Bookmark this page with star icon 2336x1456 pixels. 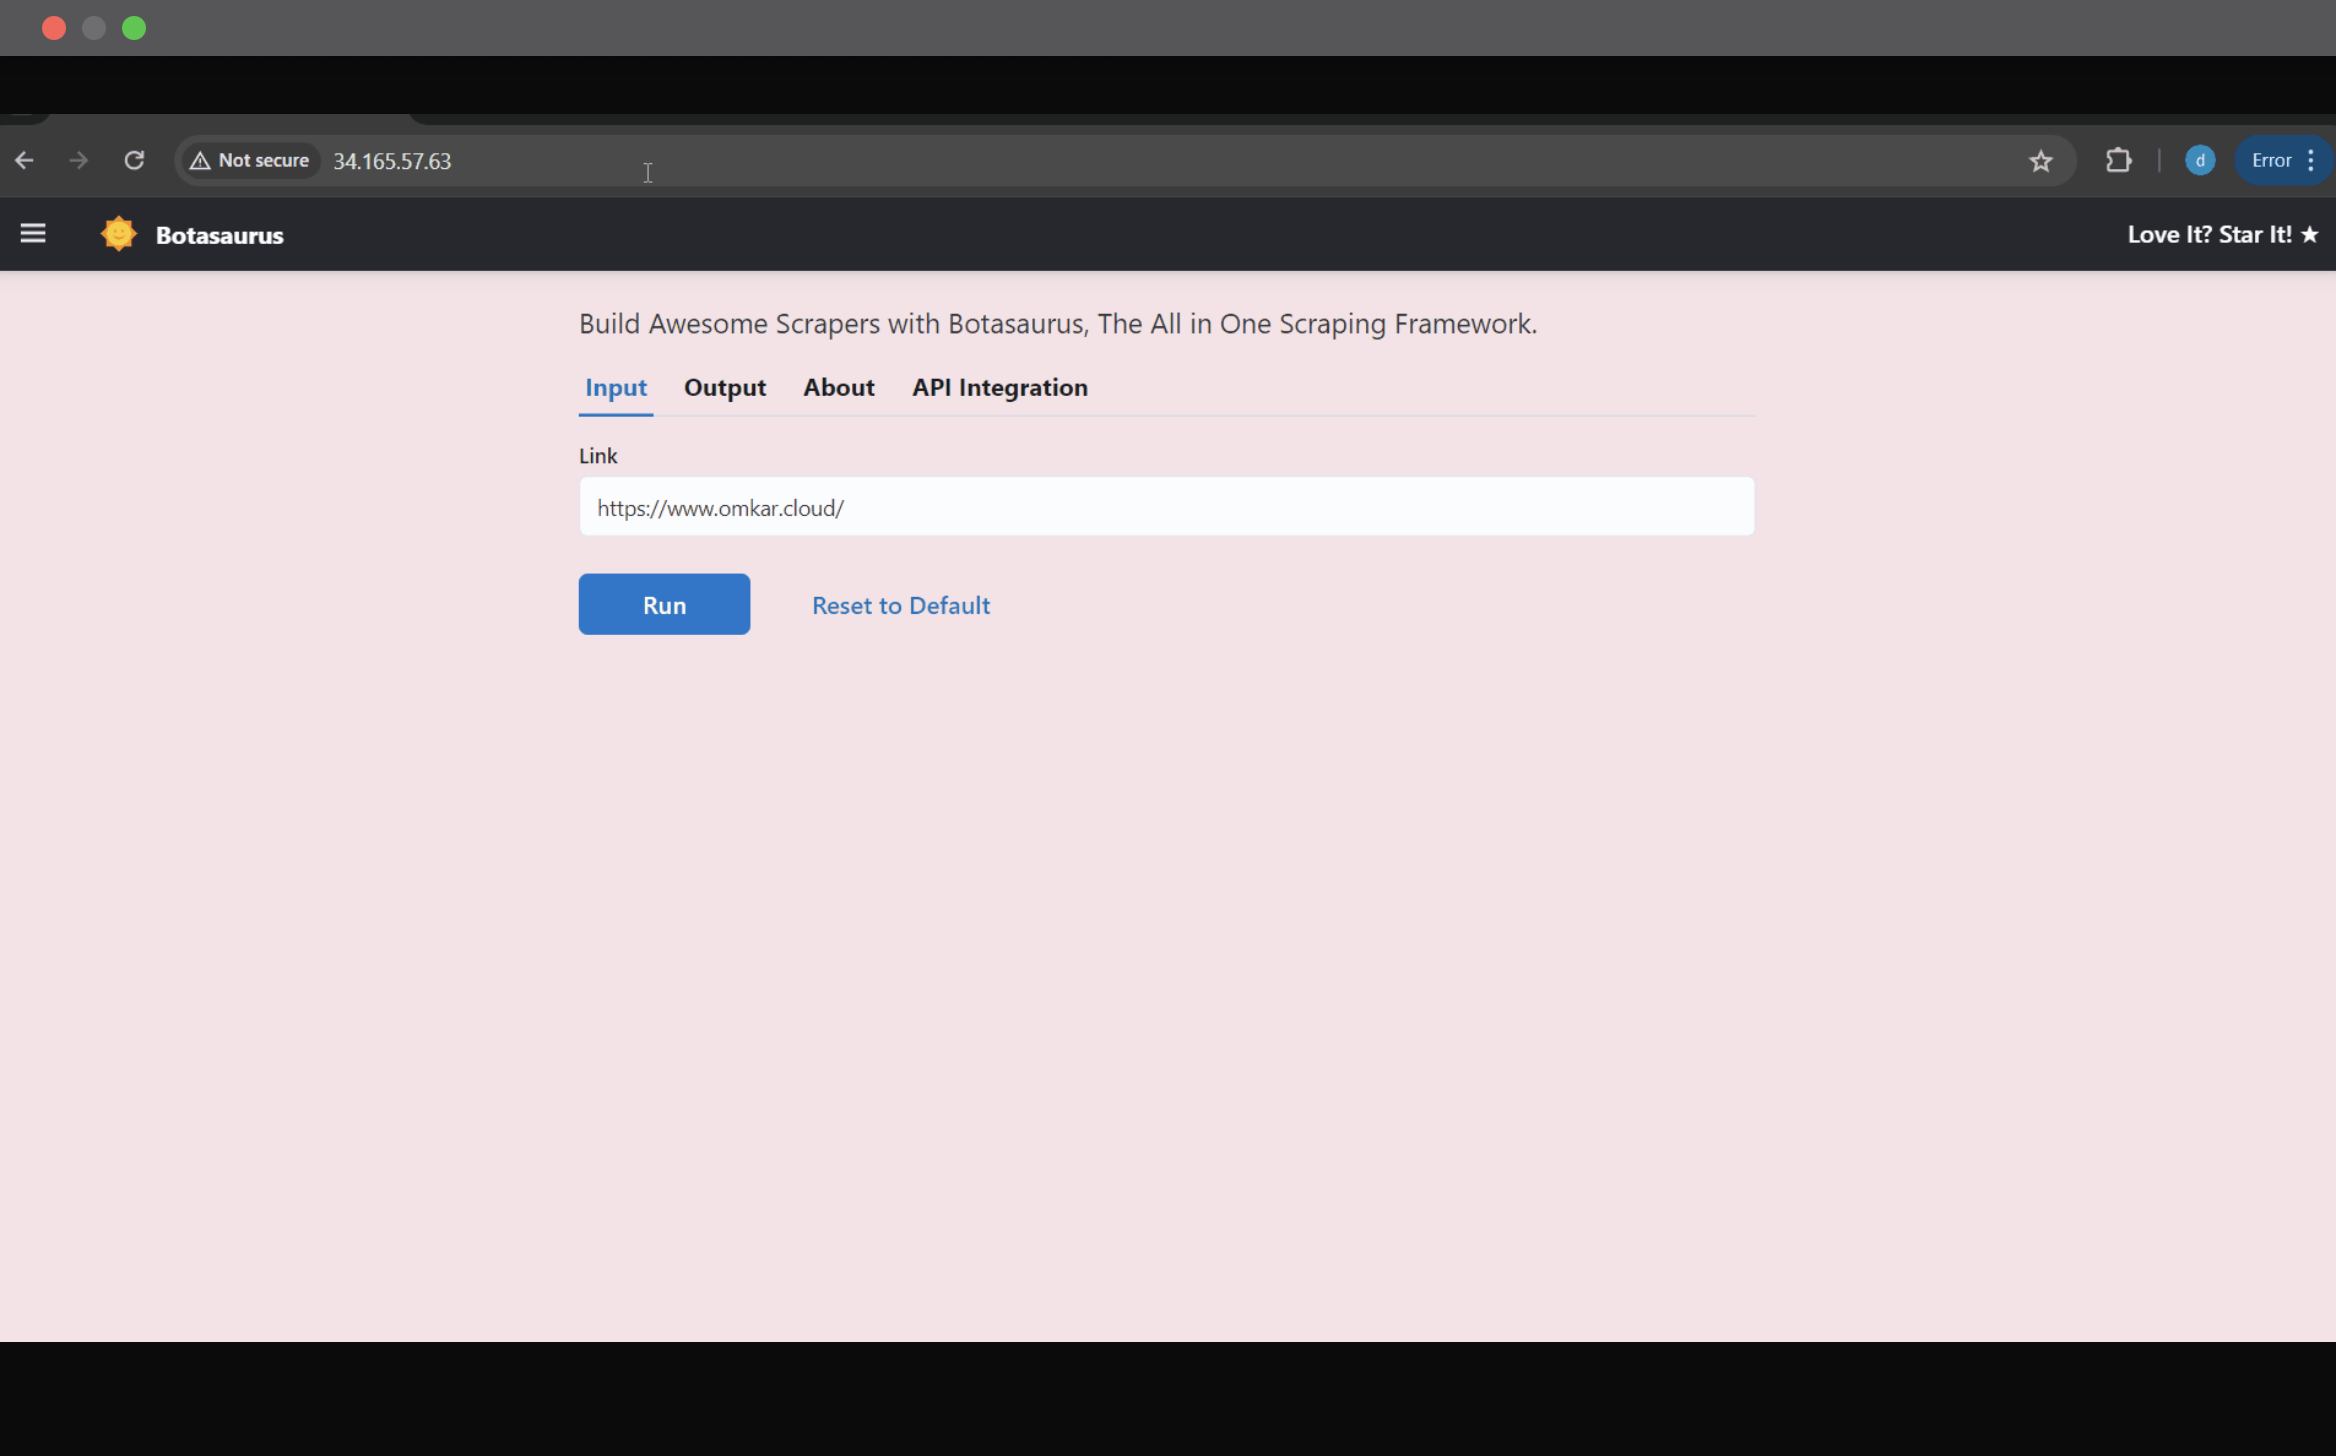(x=2041, y=161)
